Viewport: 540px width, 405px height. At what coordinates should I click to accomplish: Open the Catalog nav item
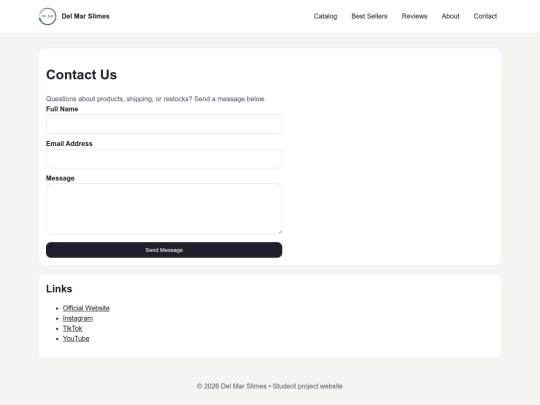click(x=325, y=16)
